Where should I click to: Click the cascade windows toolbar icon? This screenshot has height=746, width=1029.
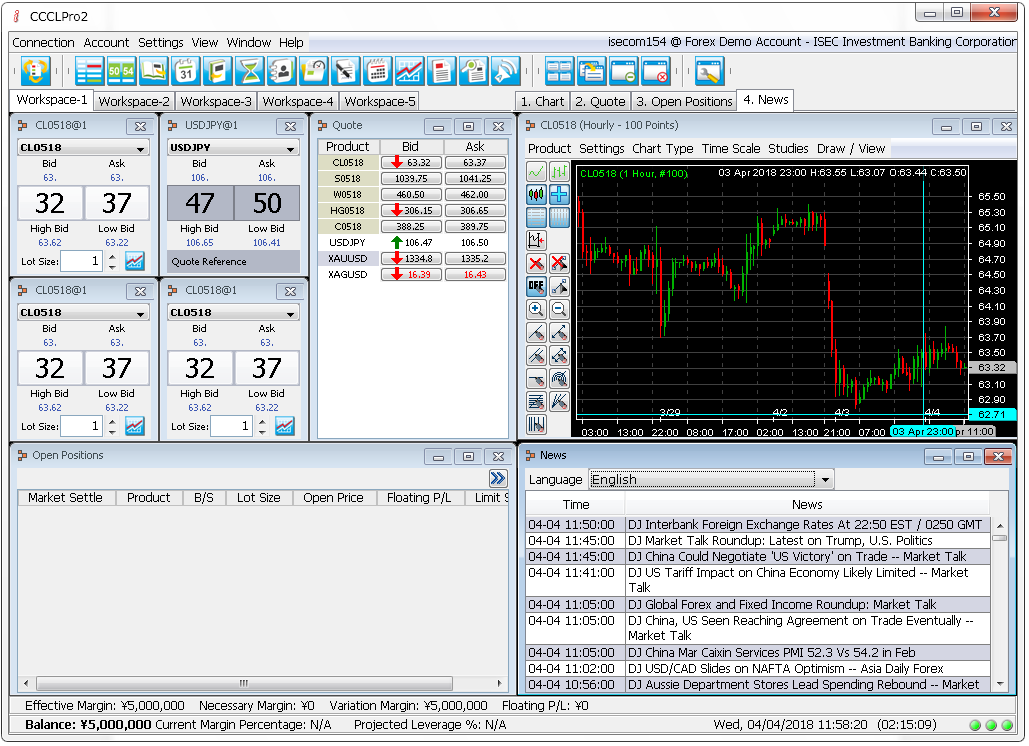click(591, 71)
